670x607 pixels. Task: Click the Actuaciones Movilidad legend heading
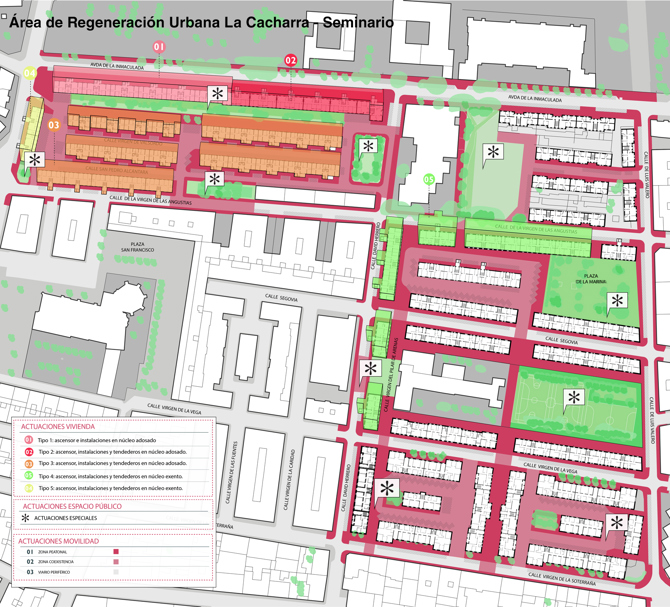point(59,540)
